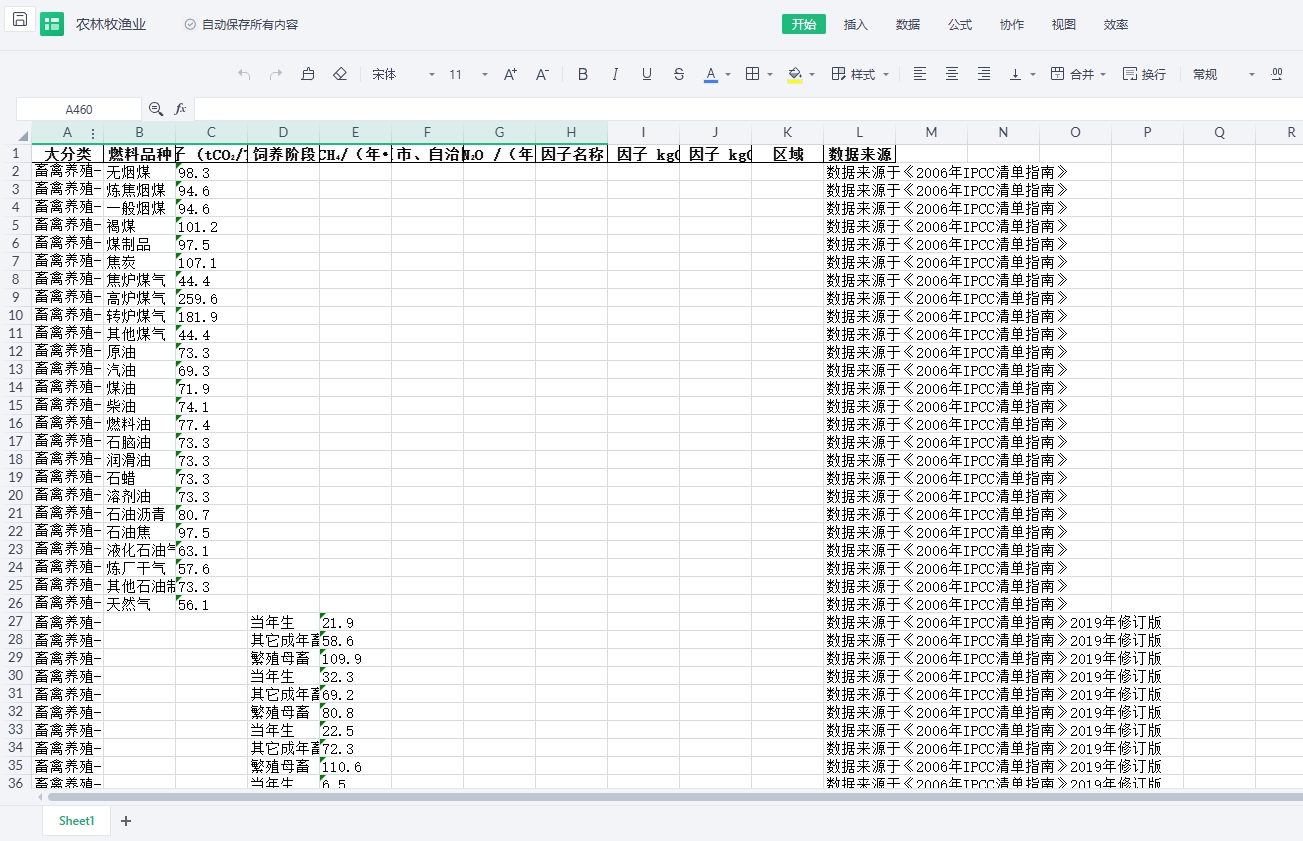Align text left
This screenshot has width=1303, height=841.
click(920, 74)
